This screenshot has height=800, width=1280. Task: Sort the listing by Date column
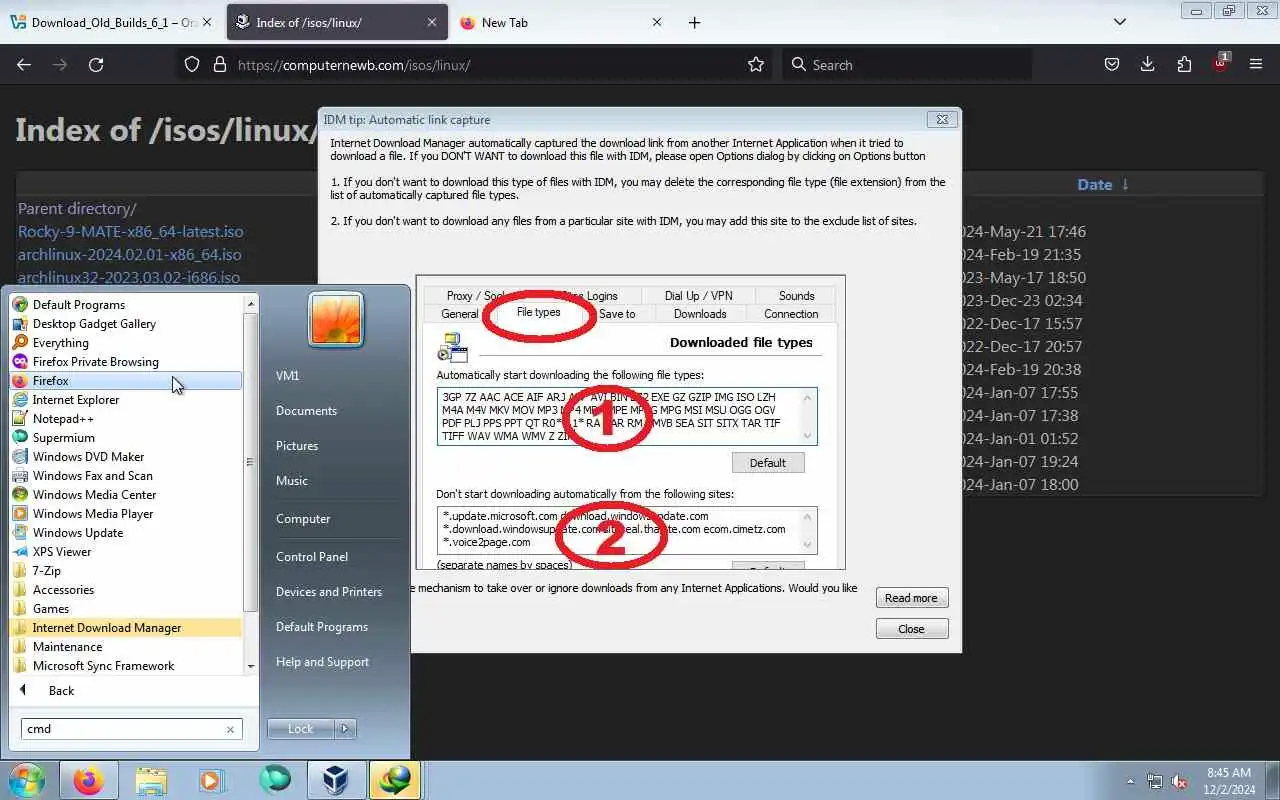[1095, 185]
